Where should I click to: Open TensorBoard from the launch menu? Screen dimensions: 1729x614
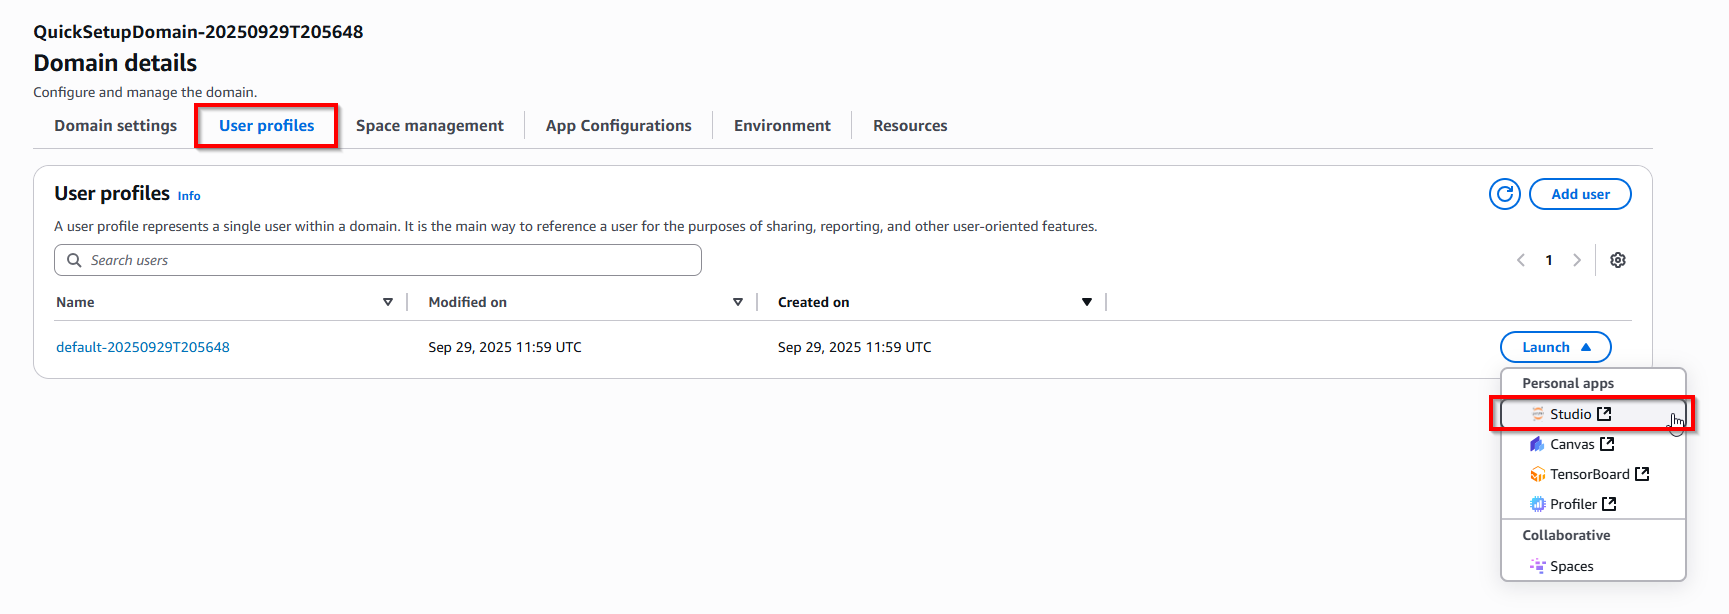1589,474
